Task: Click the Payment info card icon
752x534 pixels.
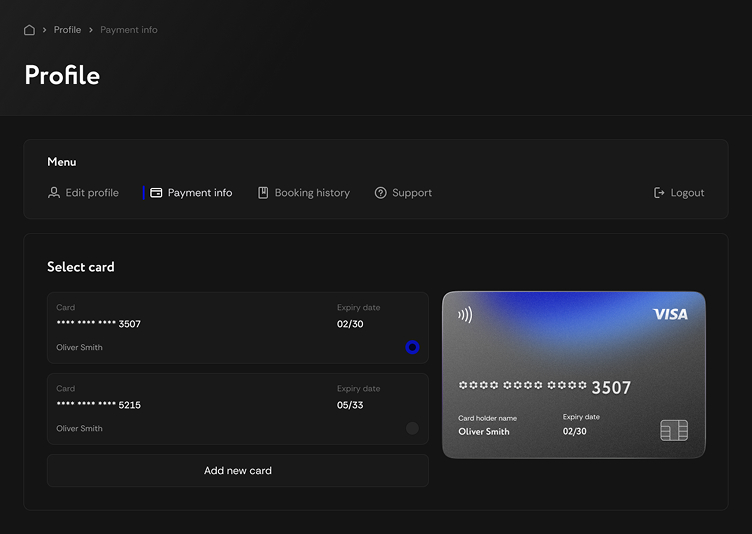Action: [x=156, y=193]
